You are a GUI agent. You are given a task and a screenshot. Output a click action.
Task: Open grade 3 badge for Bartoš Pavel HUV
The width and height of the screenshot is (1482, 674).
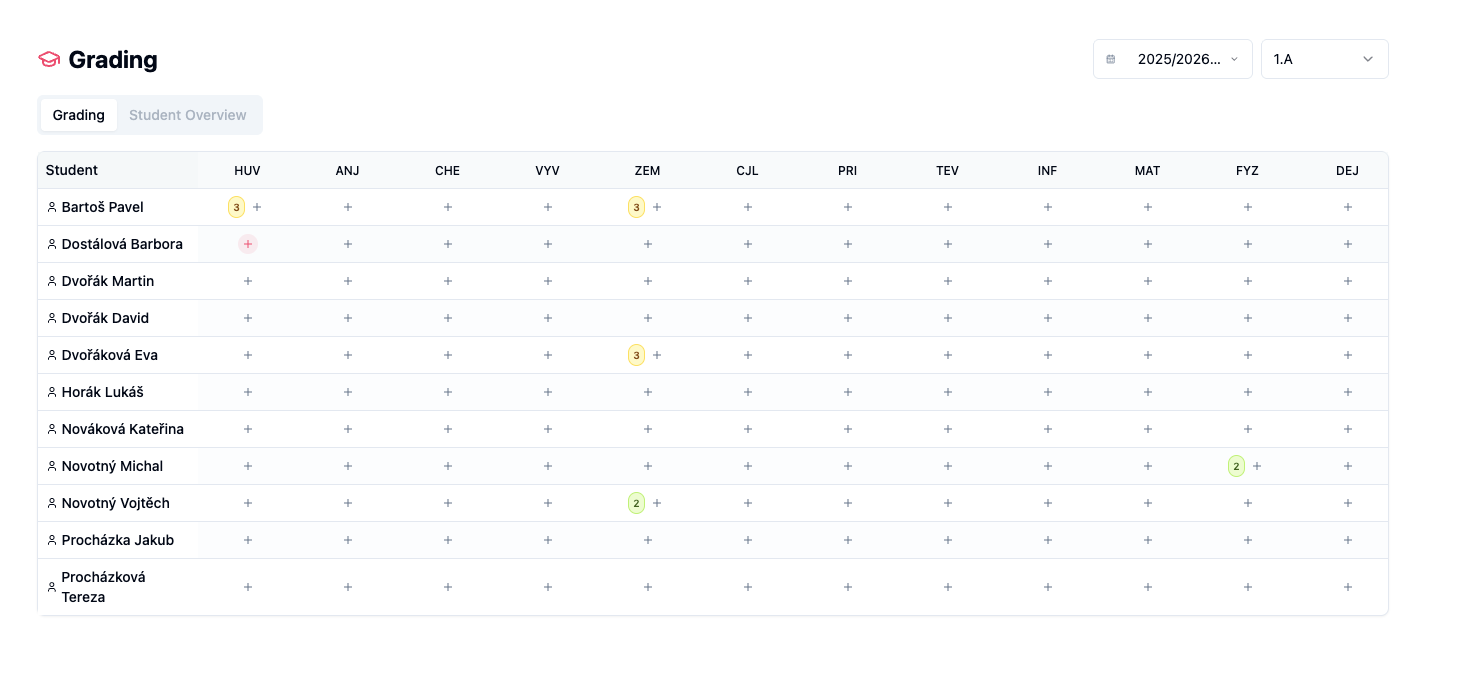coord(236,207)
